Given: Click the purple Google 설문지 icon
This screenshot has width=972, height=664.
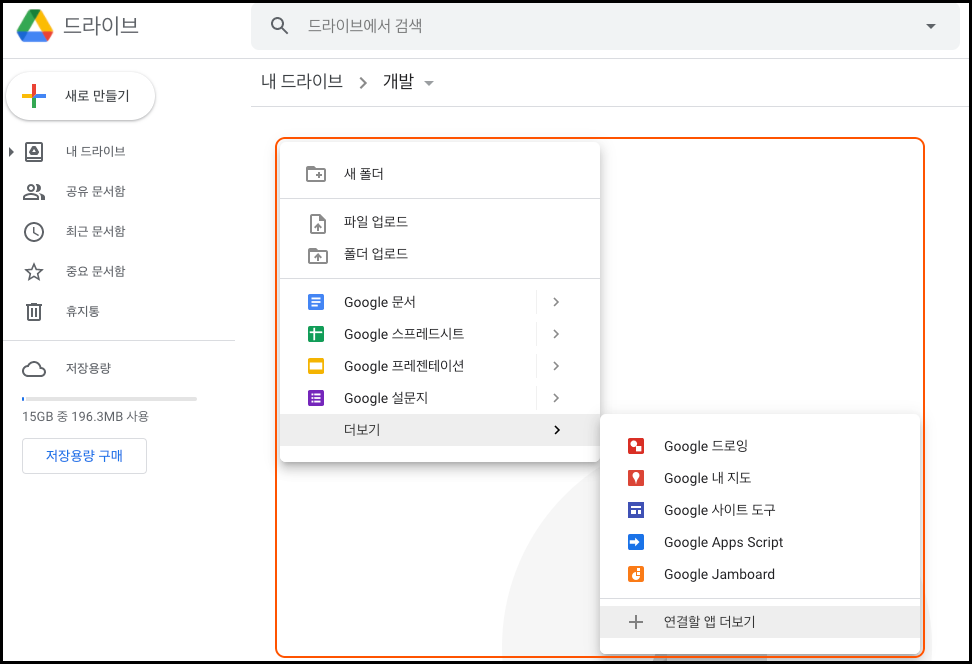Looking at the screenshot, I should pos(316,398).
